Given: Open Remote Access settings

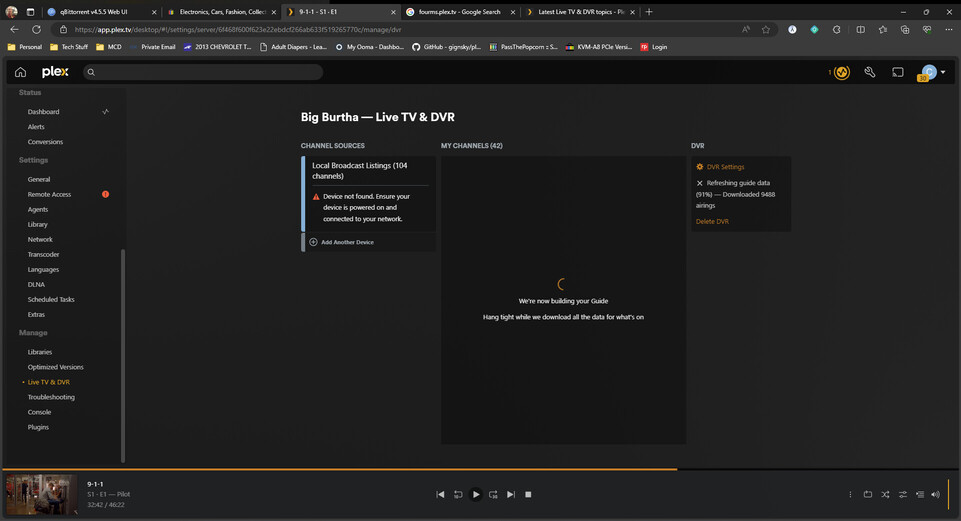Looking at the screenshot, I should tap(49, 194).
